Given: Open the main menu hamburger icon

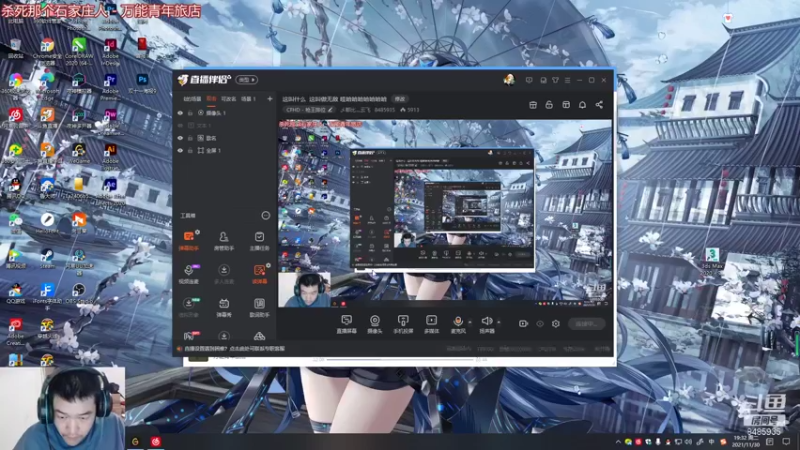Looking at the screenshot, I should point(567,80).
